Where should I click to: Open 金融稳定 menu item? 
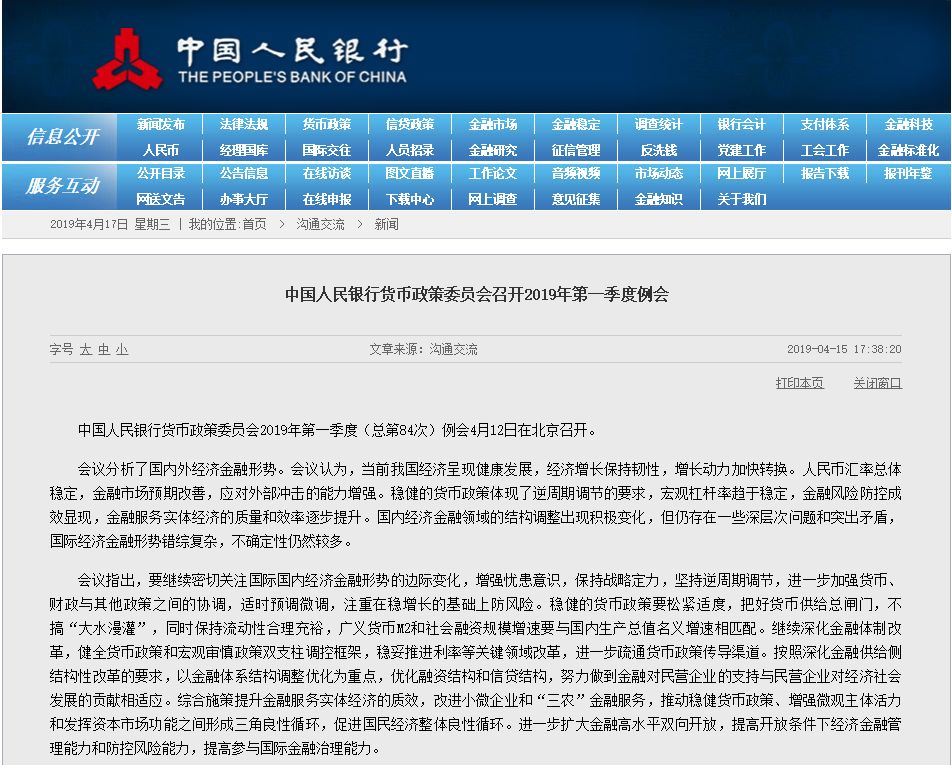[576, 124]
